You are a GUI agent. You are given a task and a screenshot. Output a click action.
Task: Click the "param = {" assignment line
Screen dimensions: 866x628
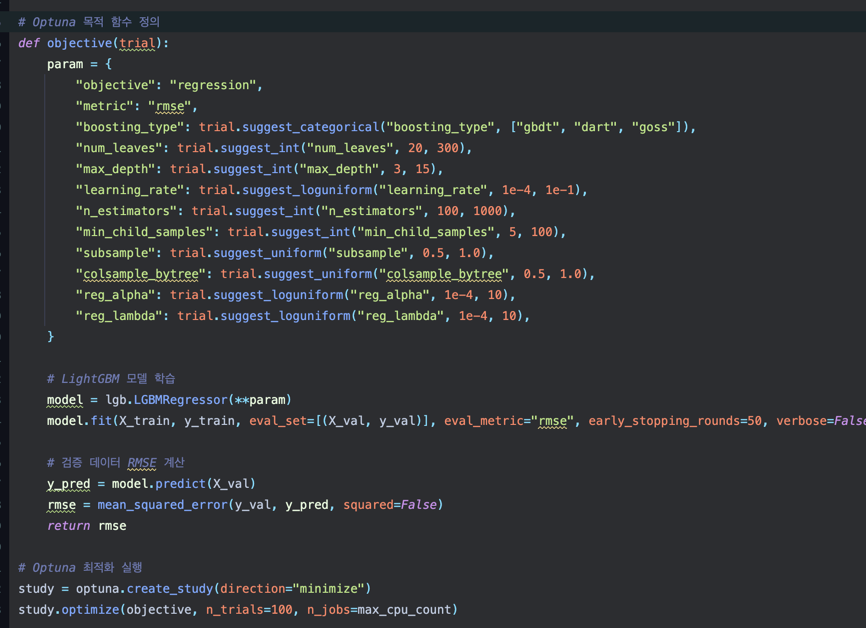pyautogui.click(x=80, y=64)
